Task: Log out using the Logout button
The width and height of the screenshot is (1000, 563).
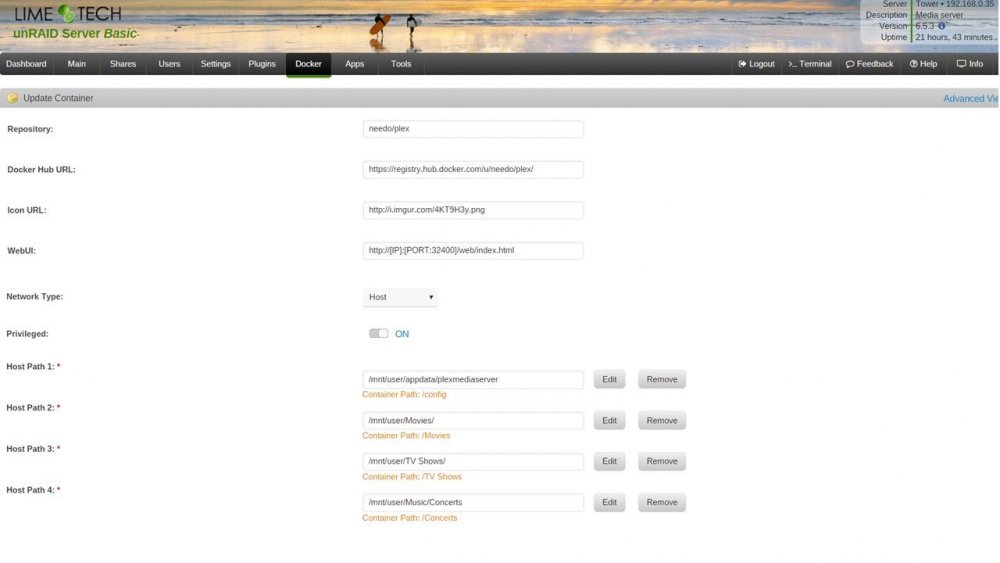Action: 756,64
